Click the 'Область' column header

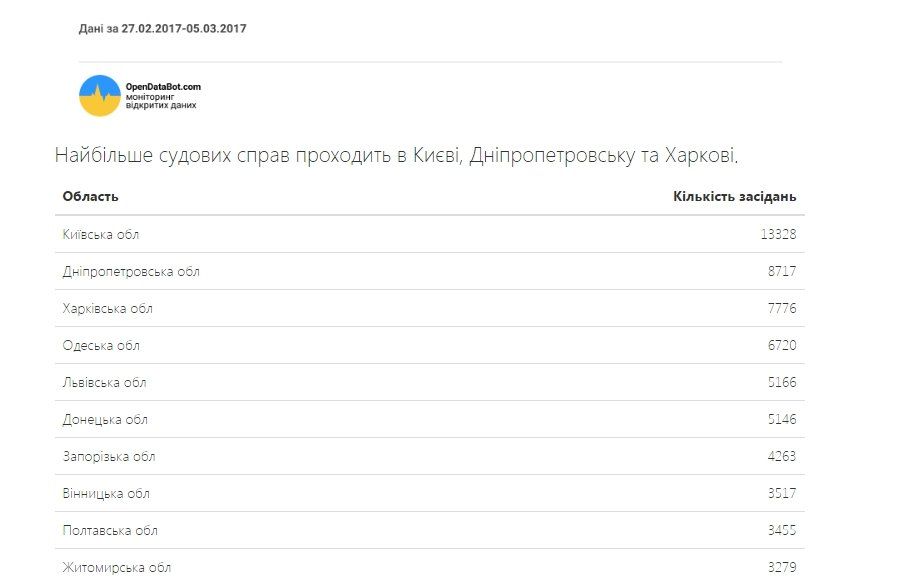point(91,196)
